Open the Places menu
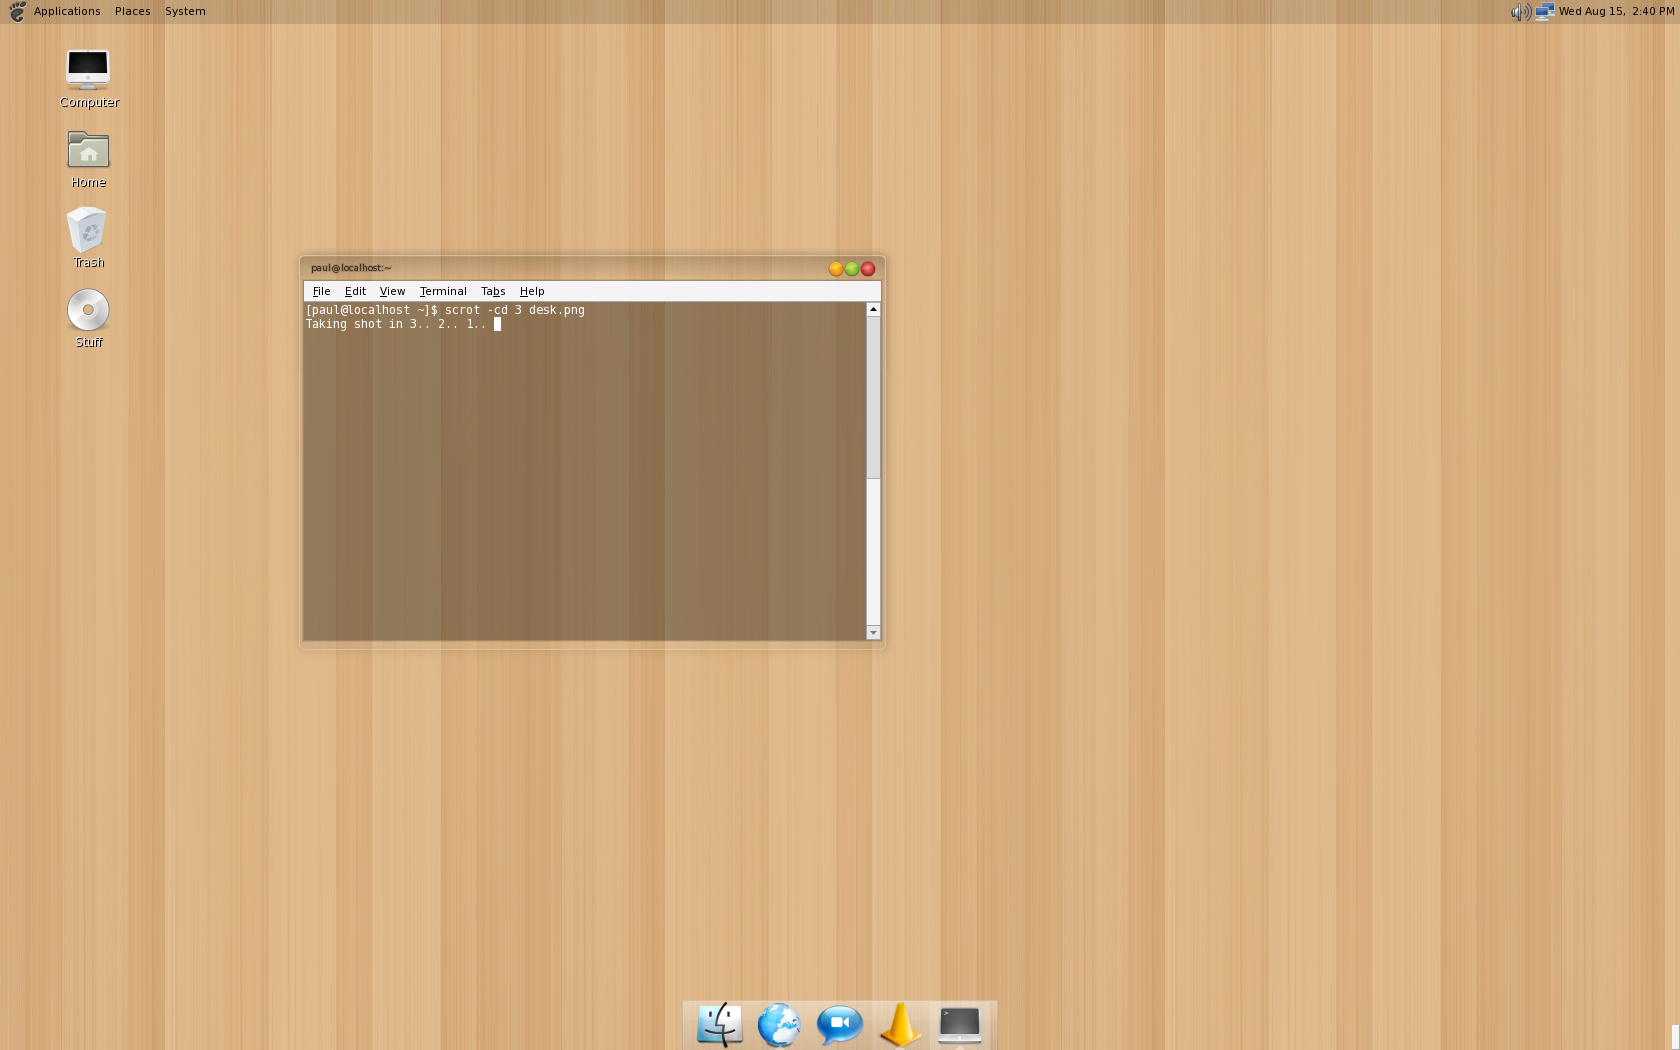 (132, 12)
